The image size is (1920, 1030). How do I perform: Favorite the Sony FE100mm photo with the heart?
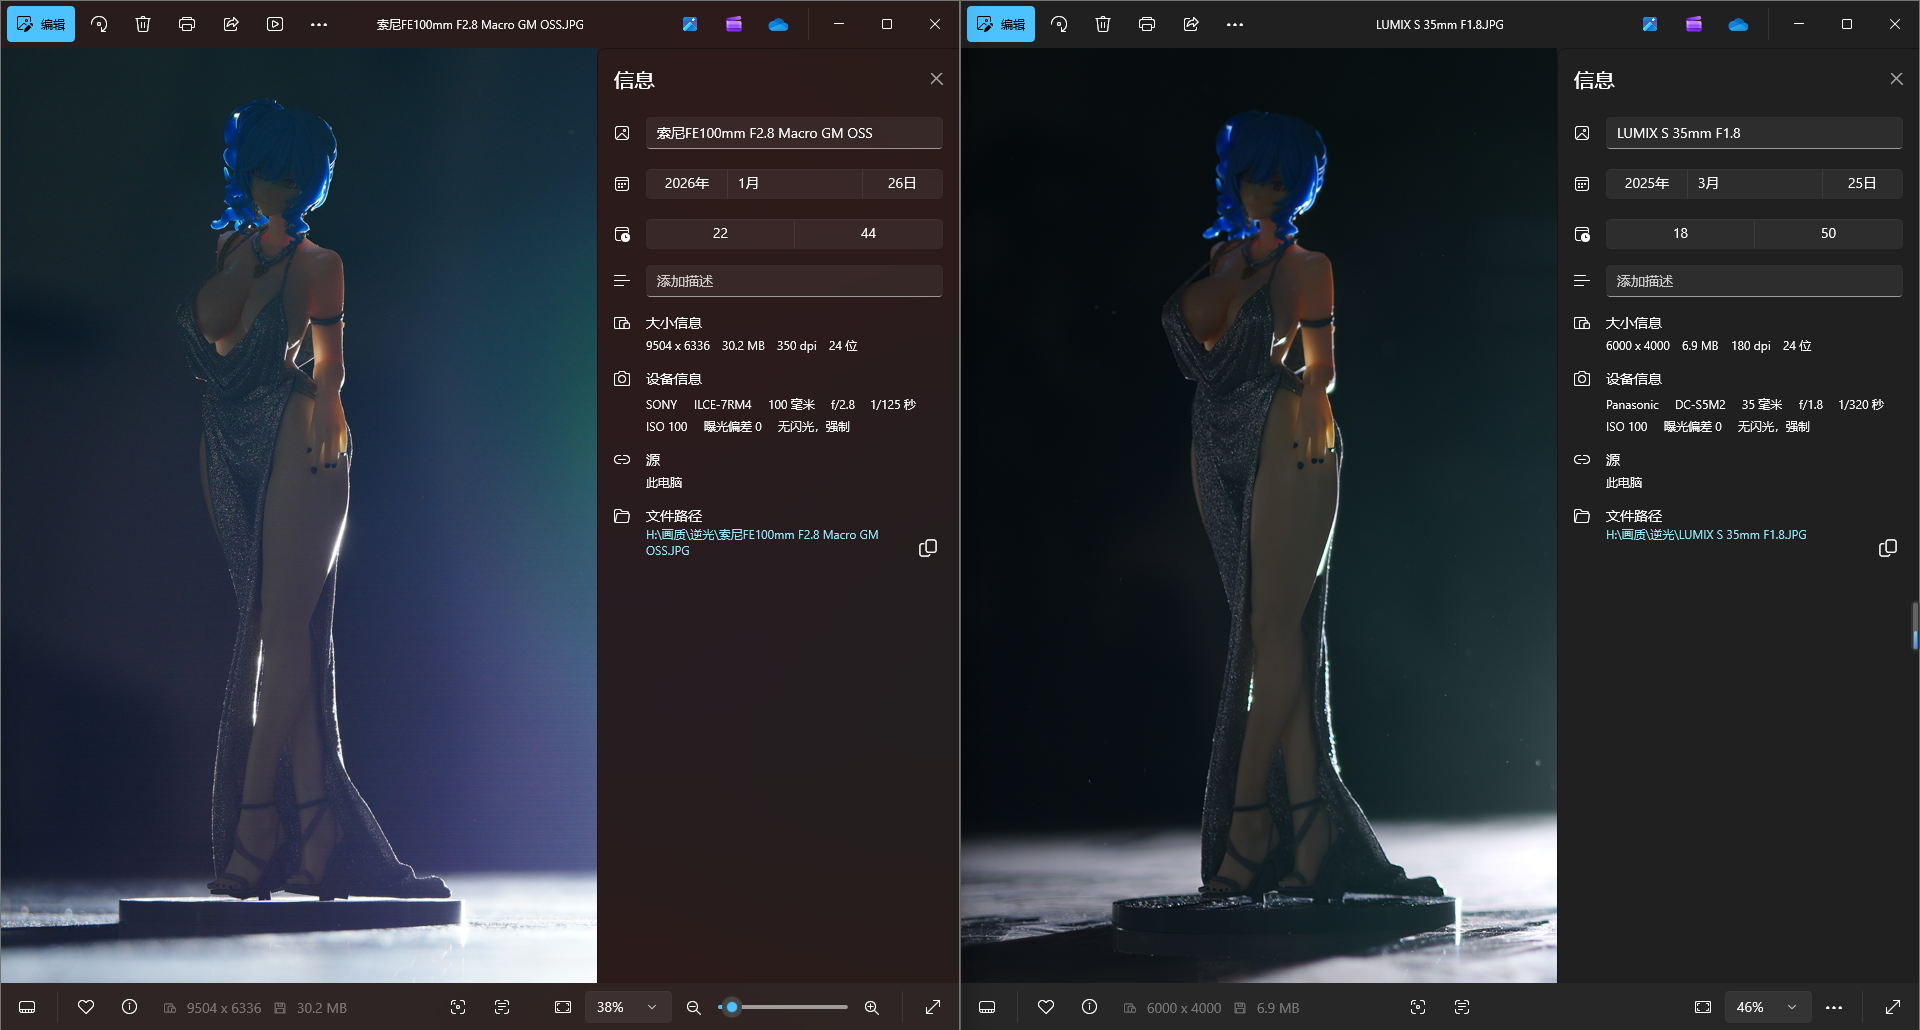tap(86, 1007)
